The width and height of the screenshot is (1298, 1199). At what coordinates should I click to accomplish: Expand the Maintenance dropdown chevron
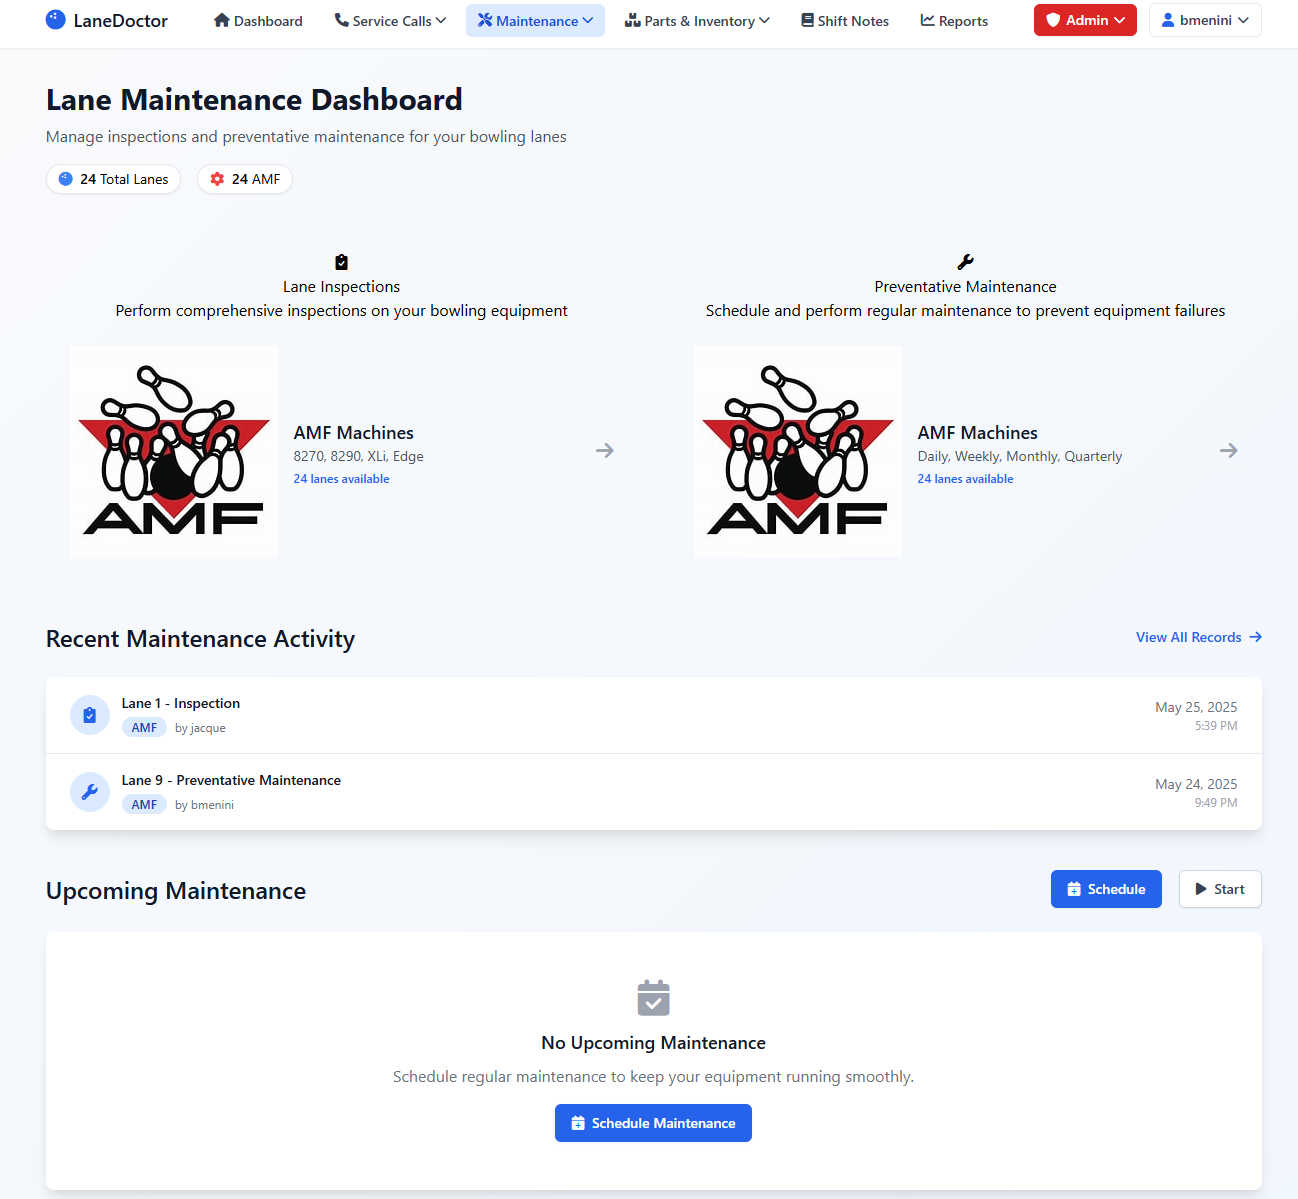(x=588, y=20)
